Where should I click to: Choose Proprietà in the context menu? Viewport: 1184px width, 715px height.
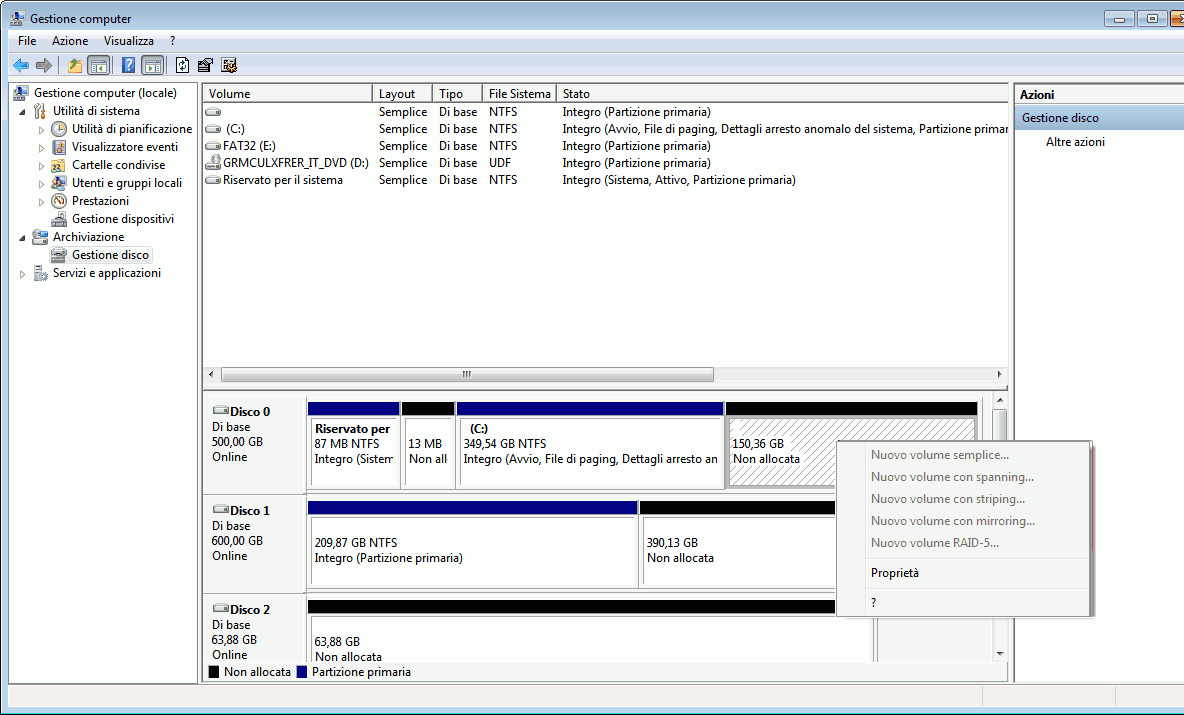click(x=964, y=573)
